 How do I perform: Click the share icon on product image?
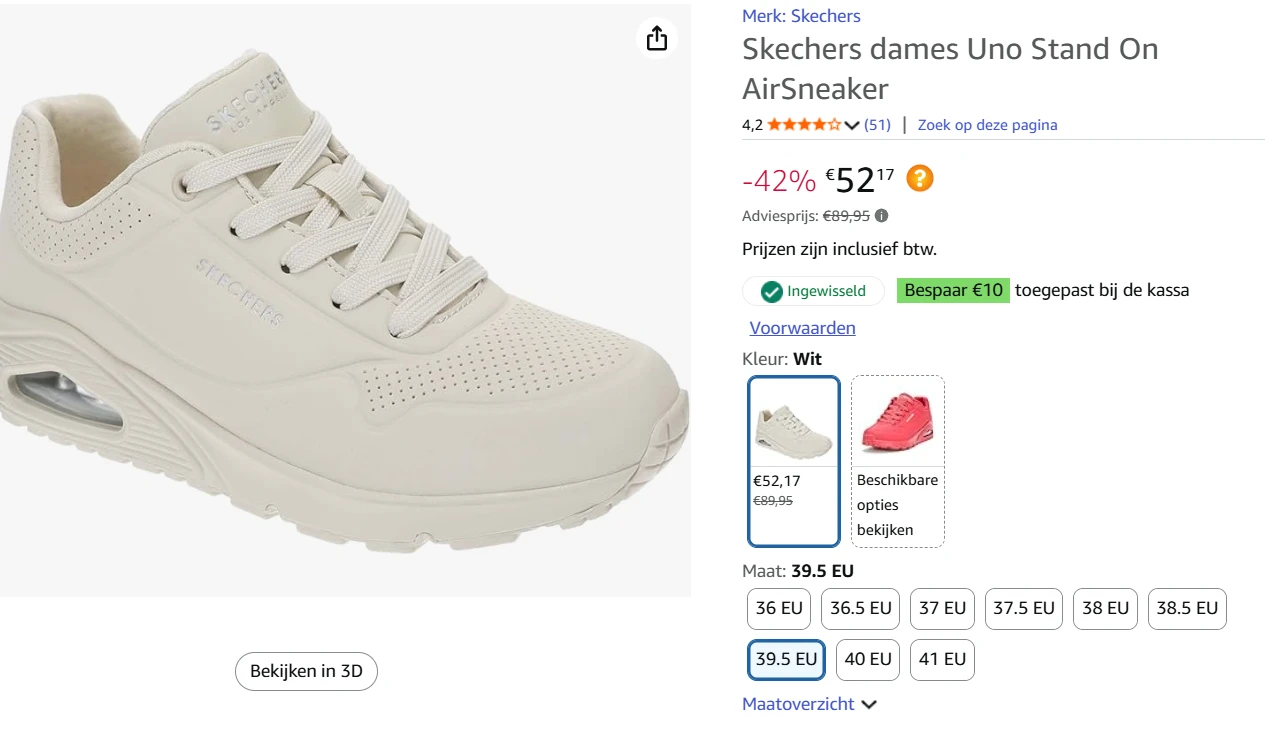click(x=656, y=38)
